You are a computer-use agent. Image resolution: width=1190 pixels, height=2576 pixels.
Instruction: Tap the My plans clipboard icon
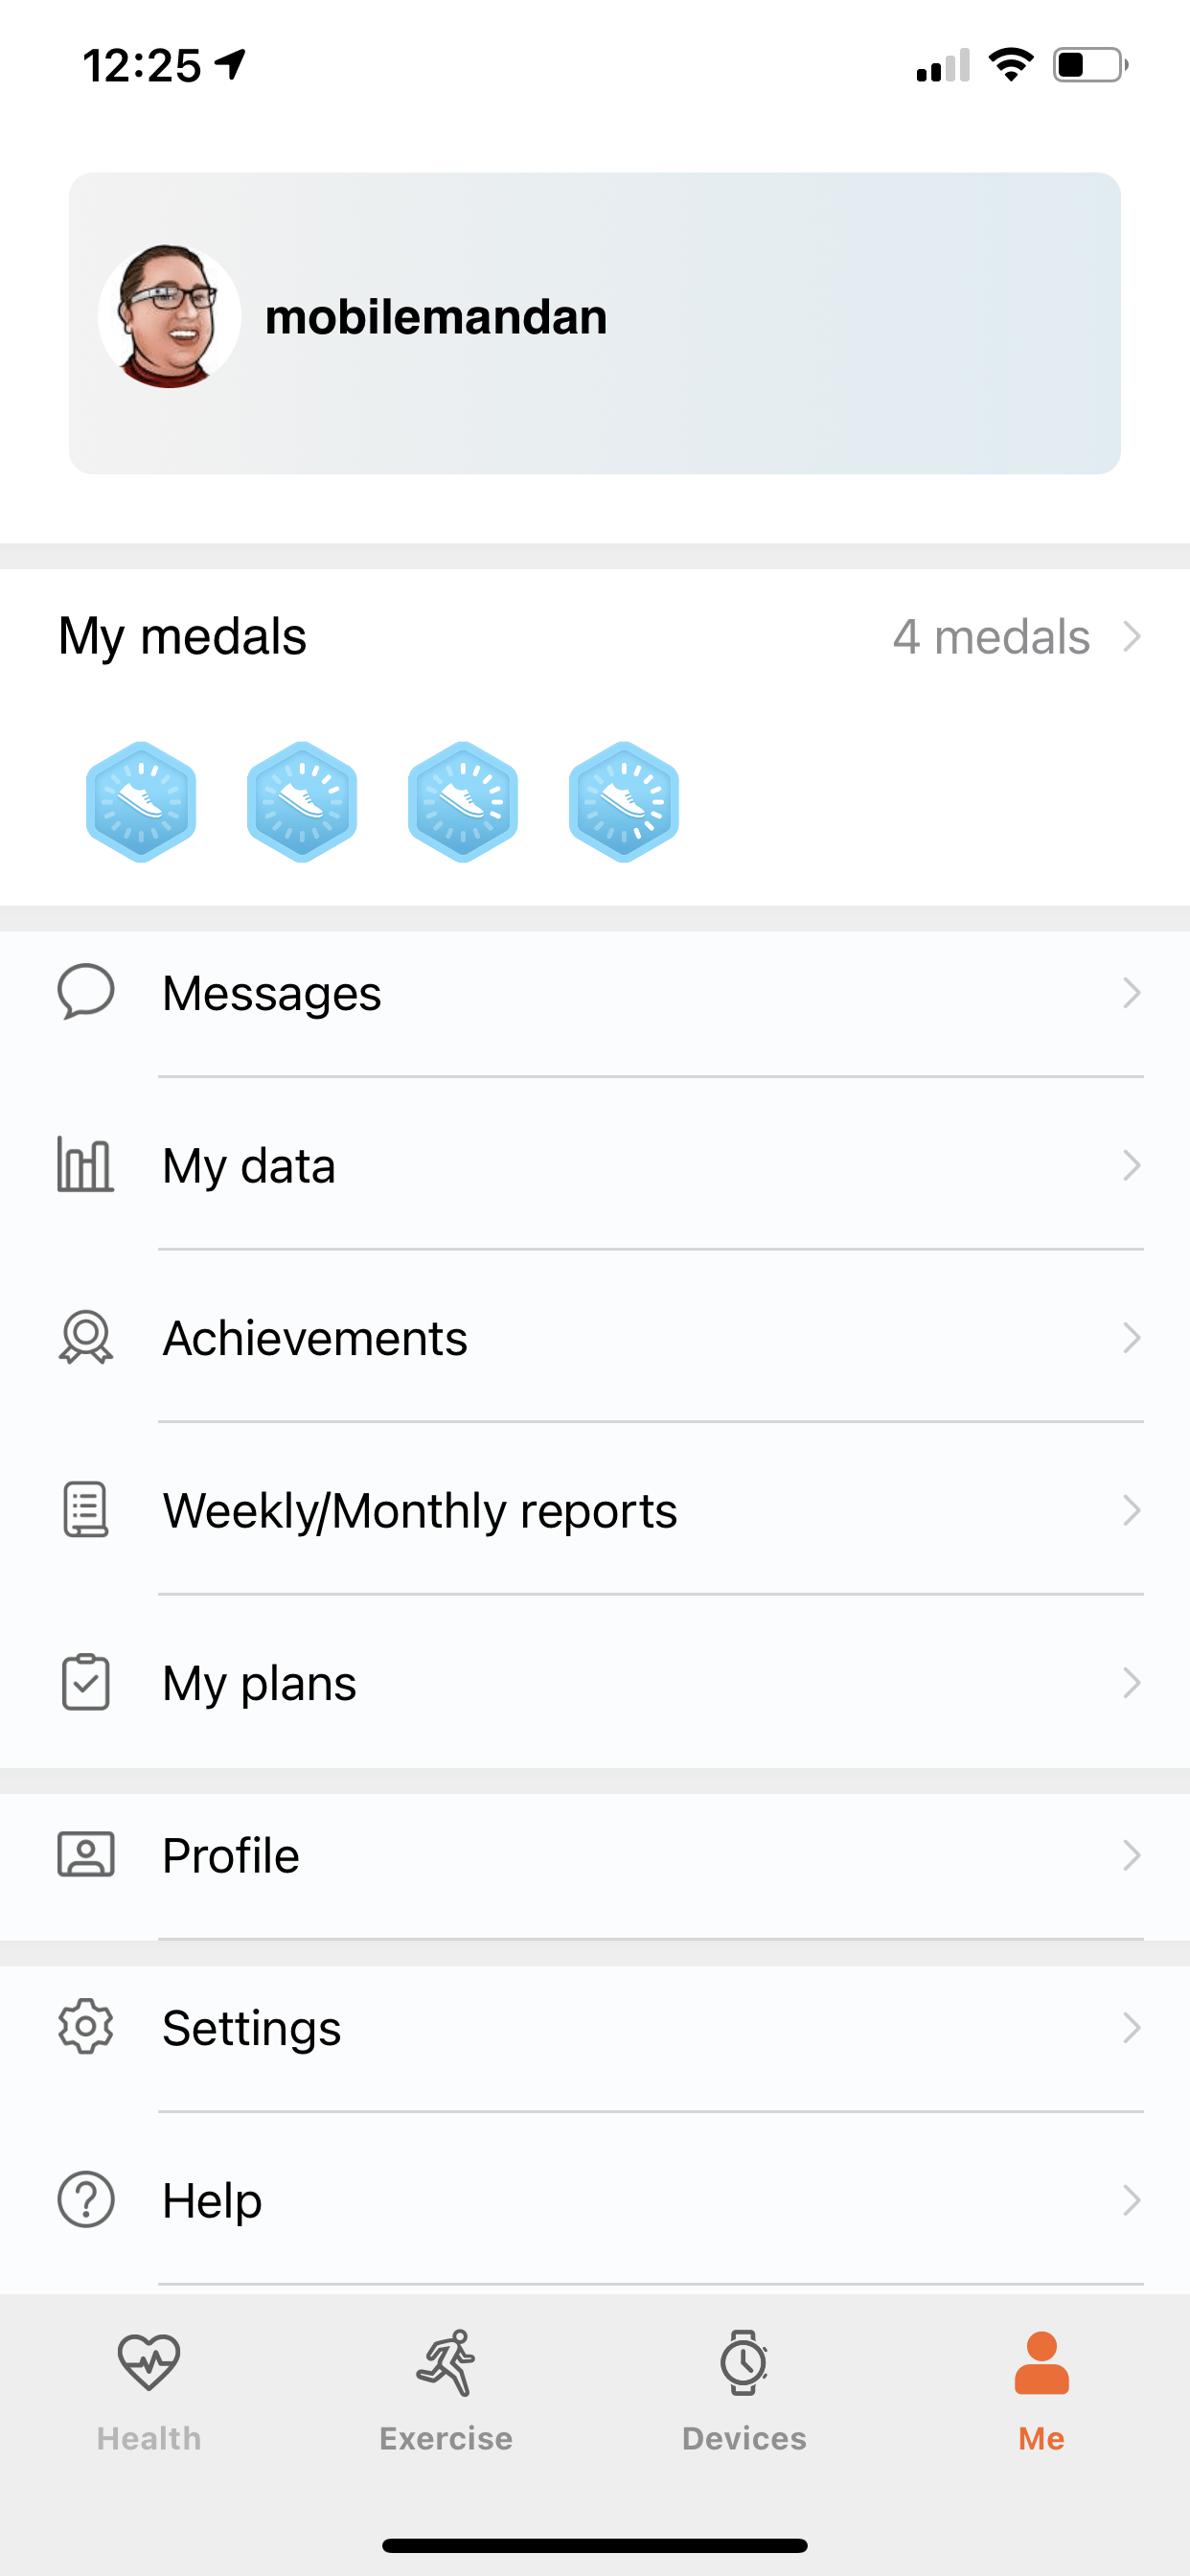(86, 1683)
